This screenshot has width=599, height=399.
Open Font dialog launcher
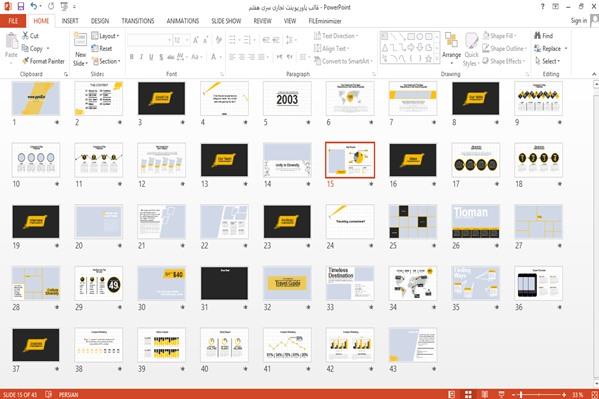[x=221, y=74]
